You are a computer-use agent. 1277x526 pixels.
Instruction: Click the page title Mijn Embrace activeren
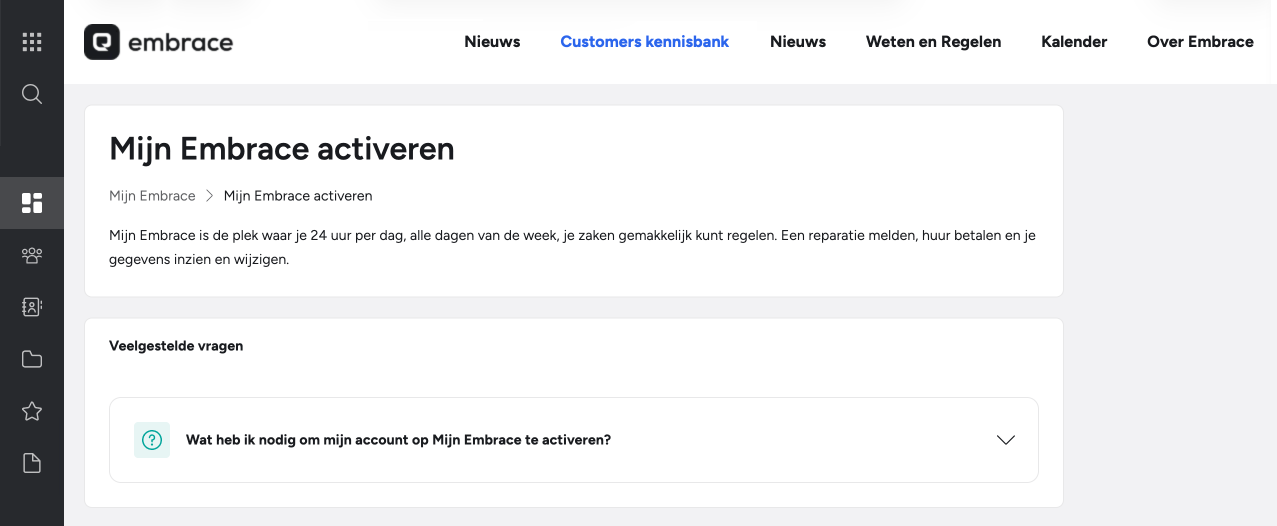pos(282,149)
